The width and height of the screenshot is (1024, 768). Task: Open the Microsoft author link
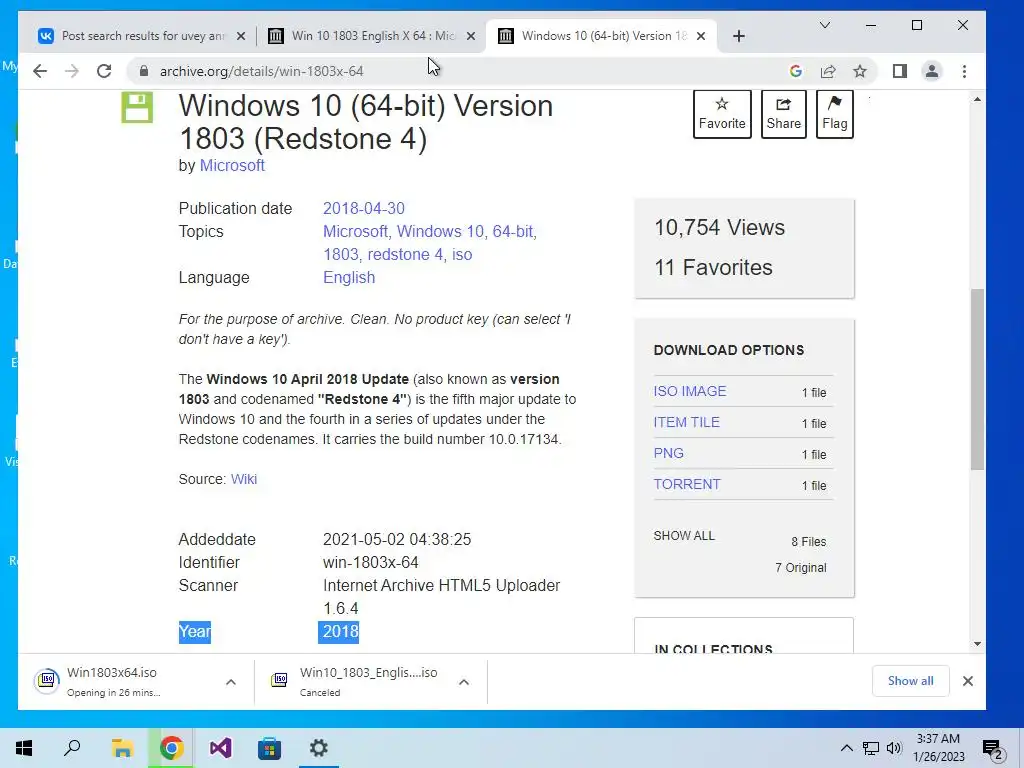pos(232,165)
